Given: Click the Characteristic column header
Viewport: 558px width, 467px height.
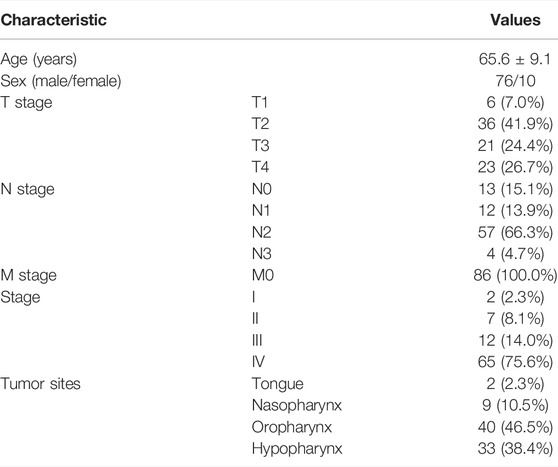Looking at the screenshot, I should coord(53,20).
